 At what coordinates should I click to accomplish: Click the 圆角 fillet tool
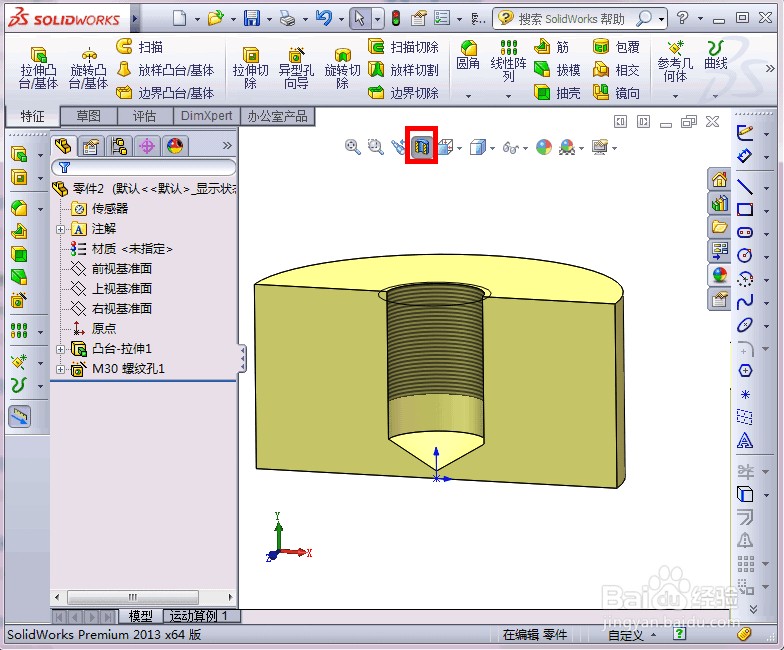(x=468, y=55)
